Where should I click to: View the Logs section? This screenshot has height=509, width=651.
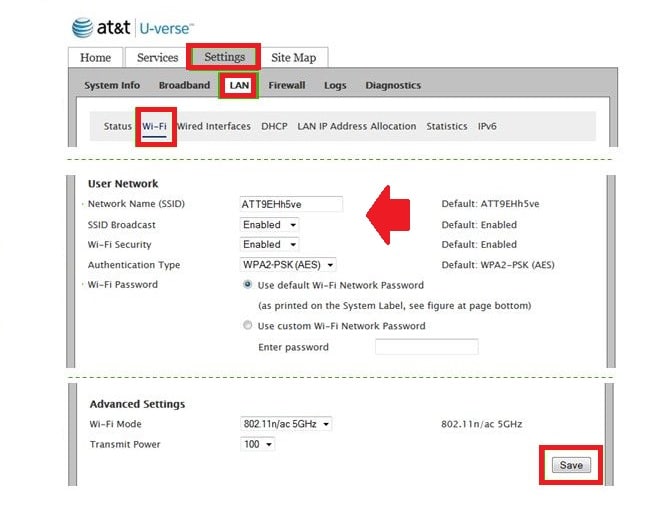coord(335,86)
